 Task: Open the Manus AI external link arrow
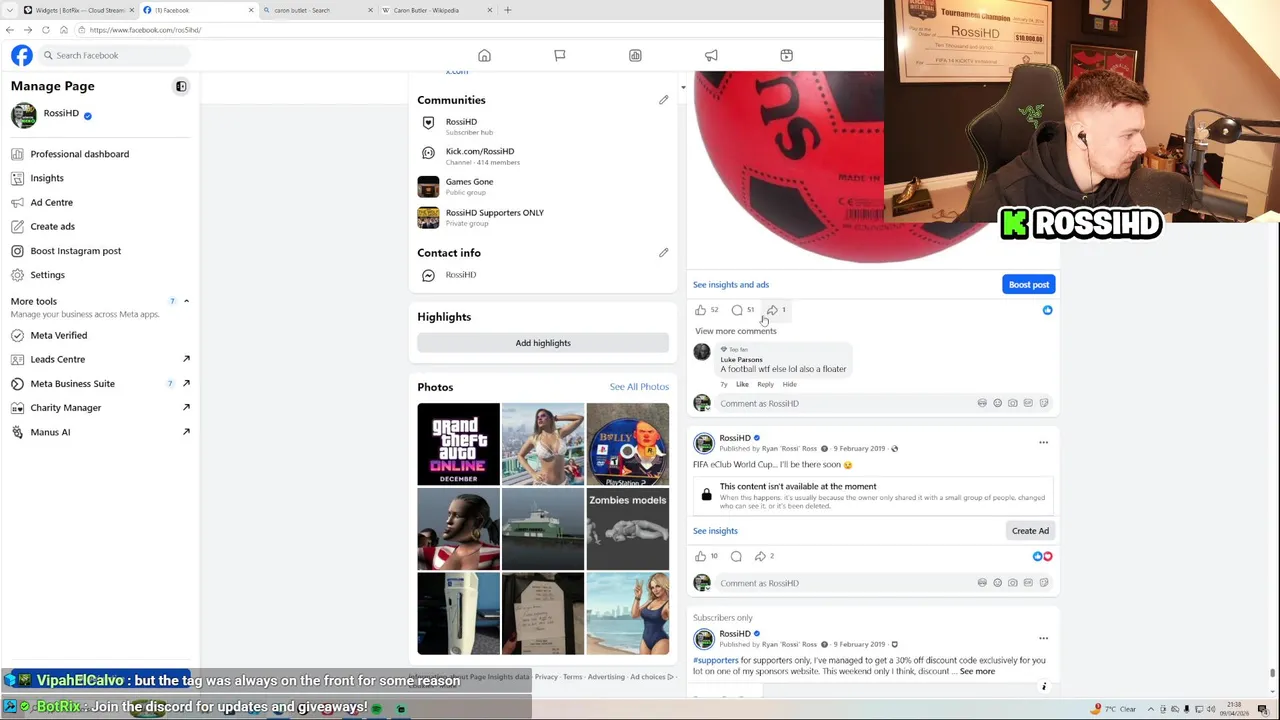[186, 432]
